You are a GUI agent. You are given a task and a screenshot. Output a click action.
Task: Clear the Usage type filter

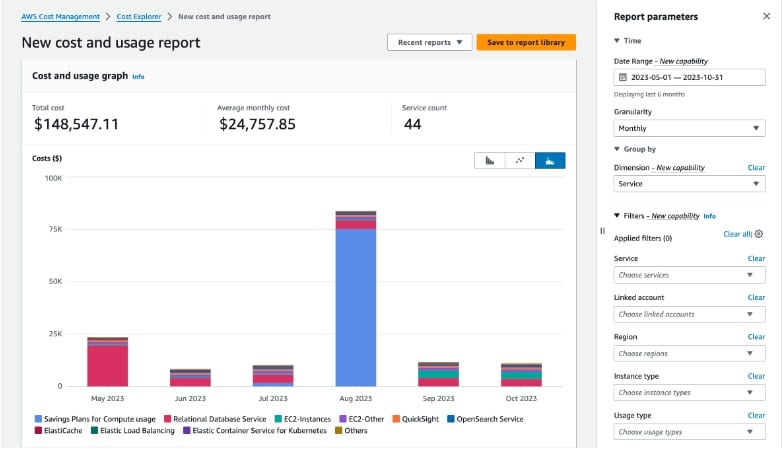(x=756, y=416)
